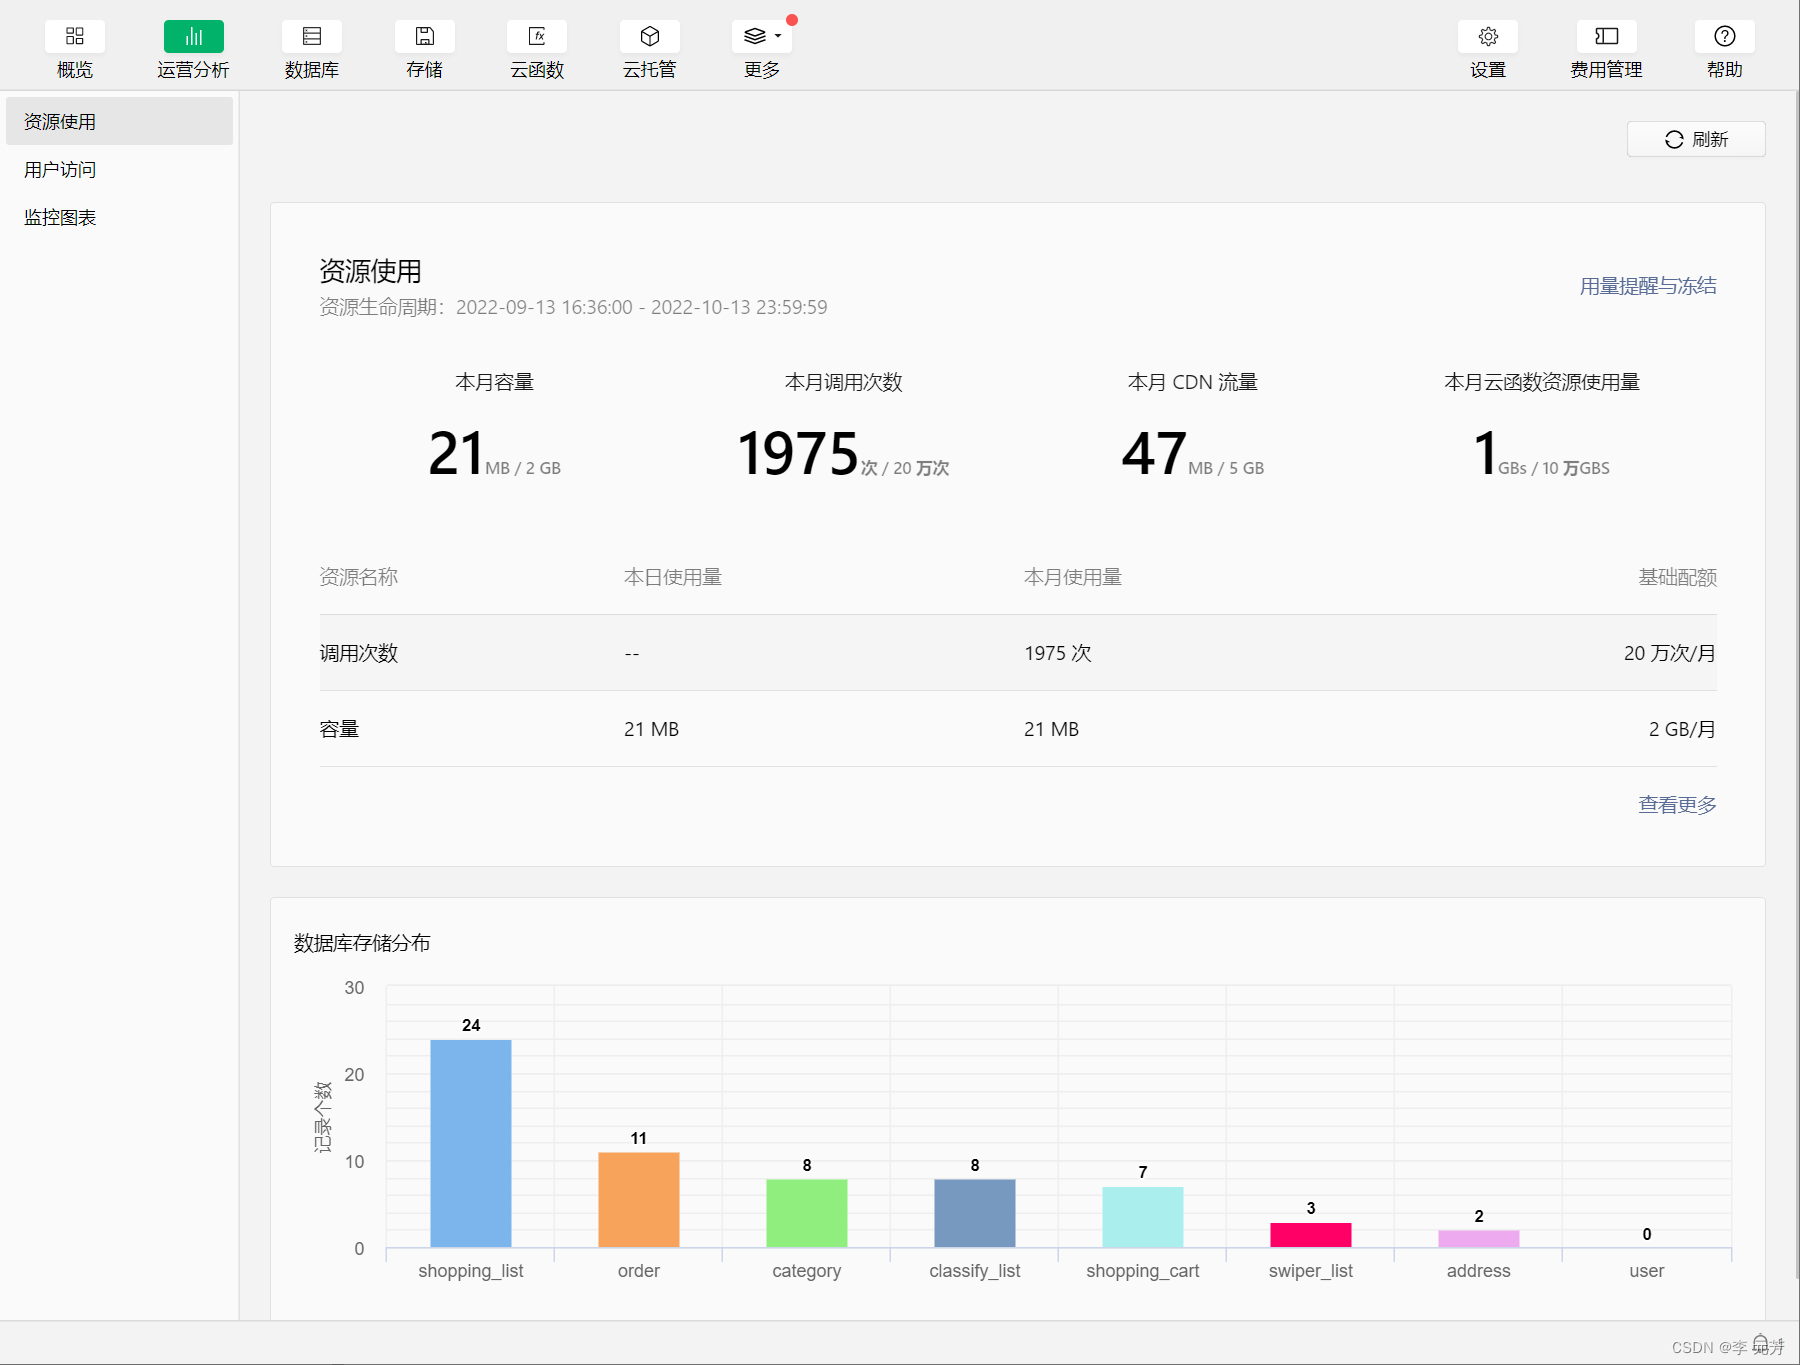
Task: Click the 20 万次/月 quota cell
Action: tap(1670, 653)
